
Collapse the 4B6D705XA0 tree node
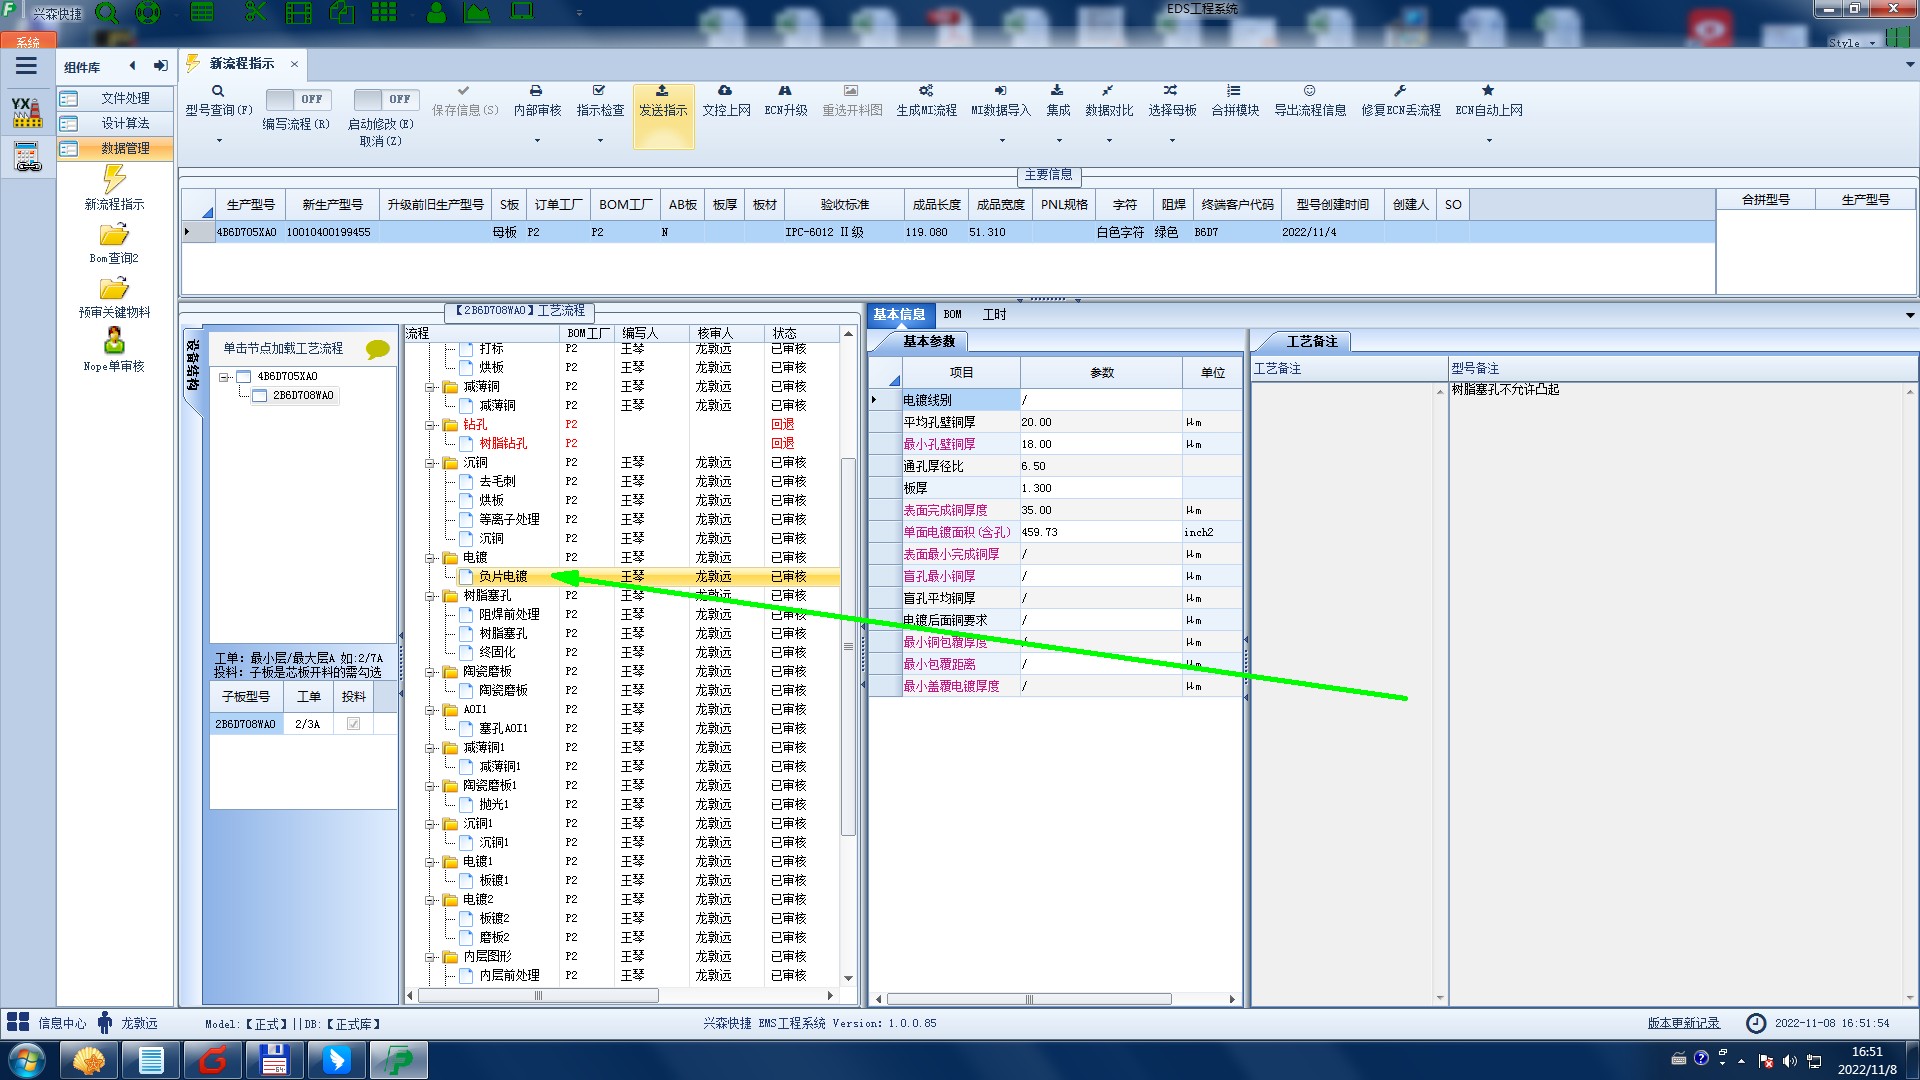tap(225, 377)
